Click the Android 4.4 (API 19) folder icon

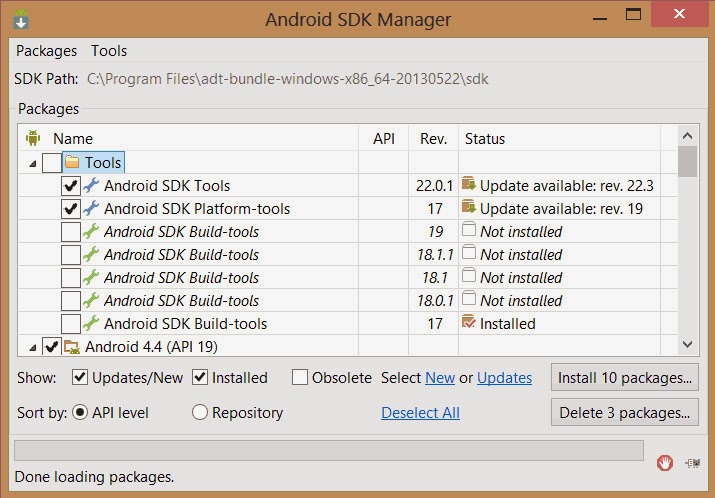pos(72,347)
